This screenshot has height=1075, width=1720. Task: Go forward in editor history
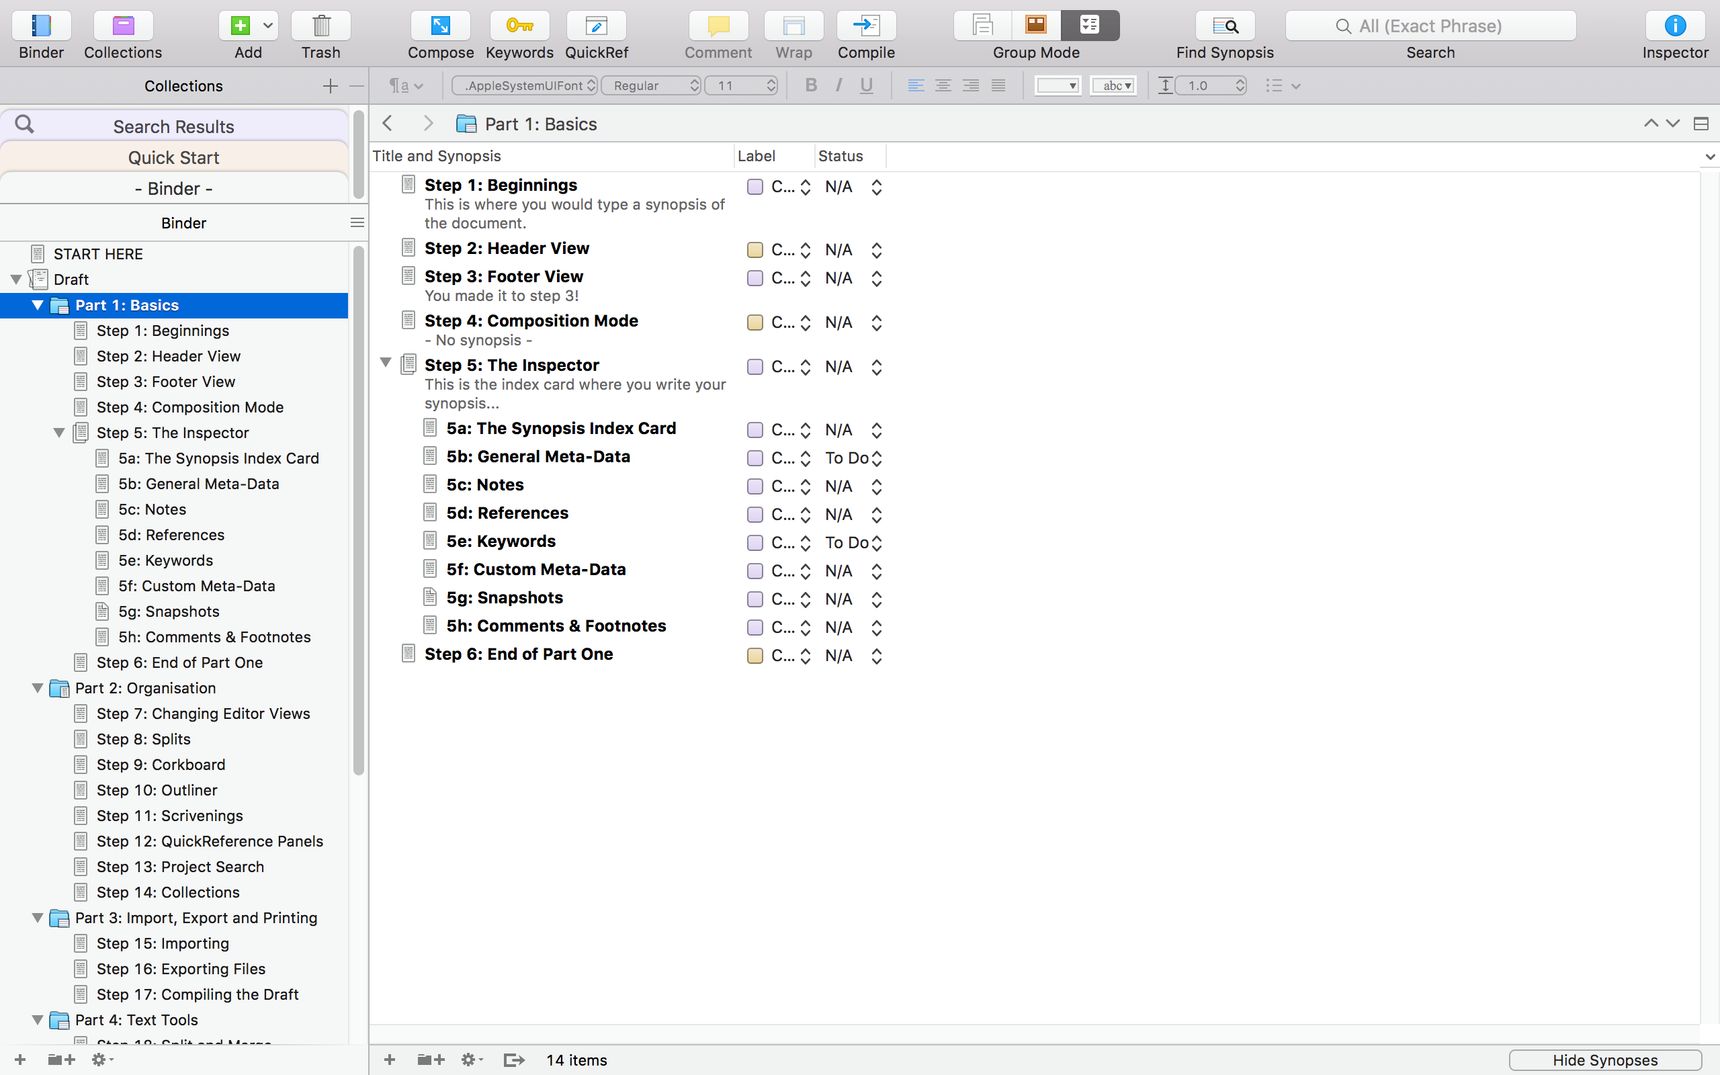pyautogui.click(x=428, y=123)
